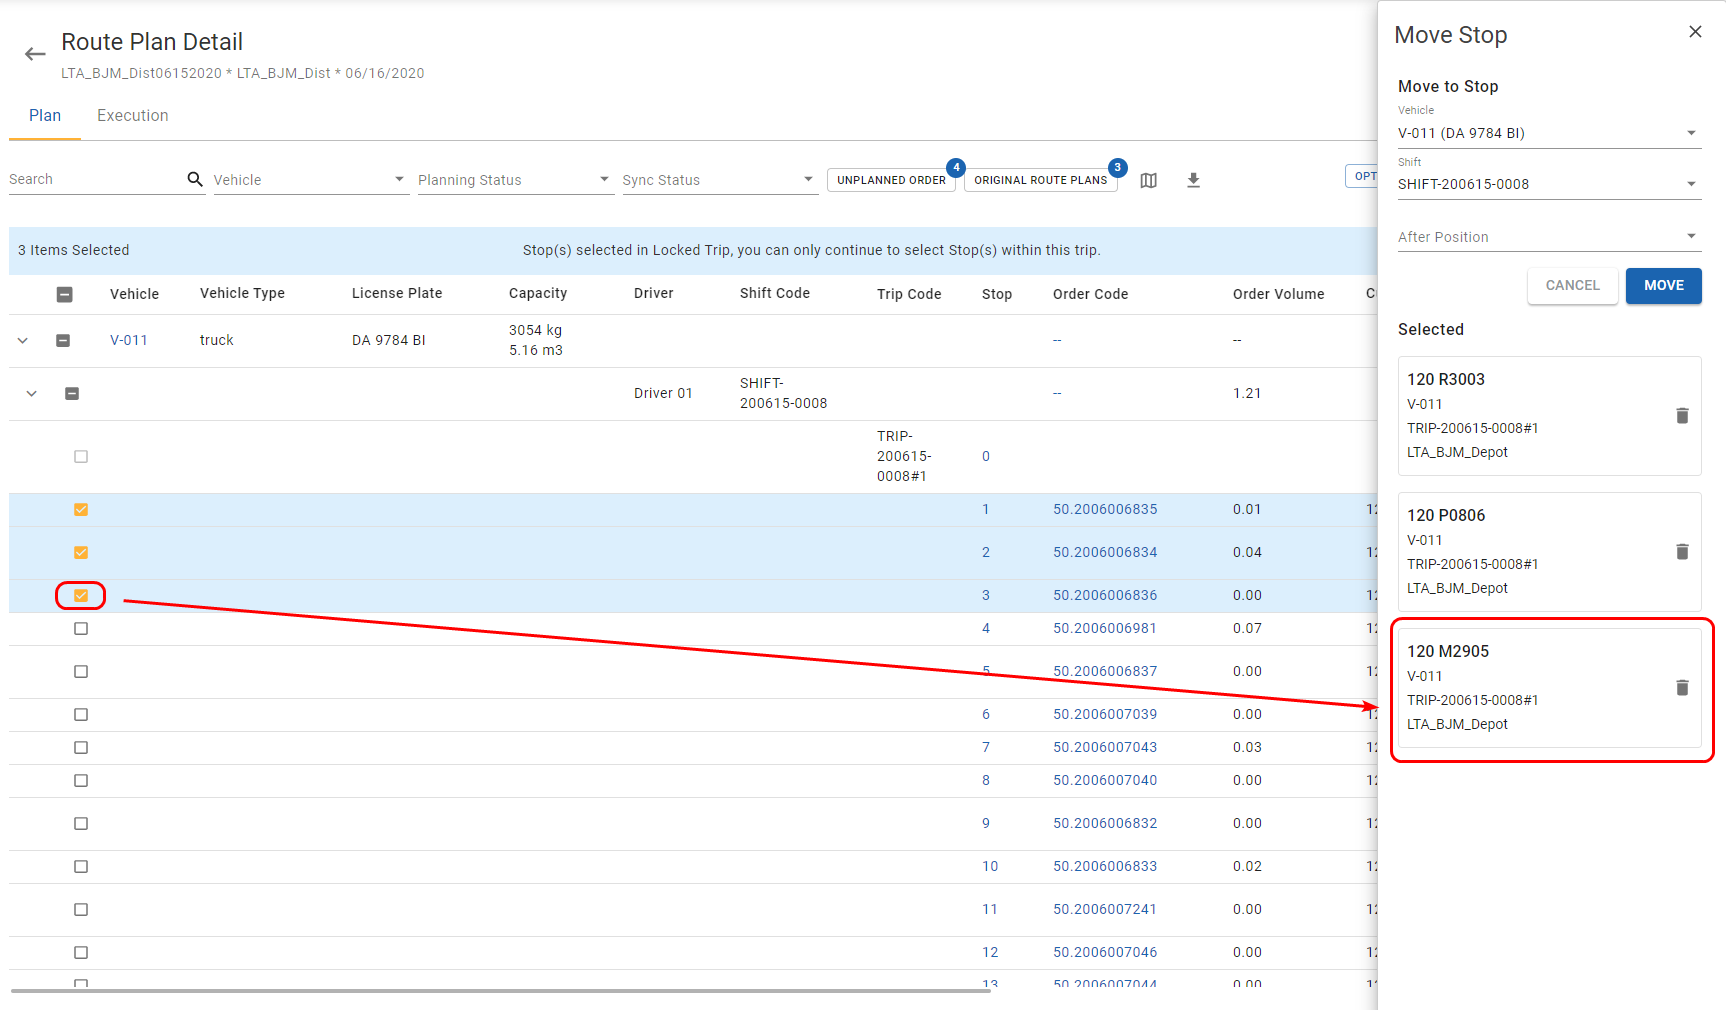Open the Sync Status dropdown

[x=720, y=180]
